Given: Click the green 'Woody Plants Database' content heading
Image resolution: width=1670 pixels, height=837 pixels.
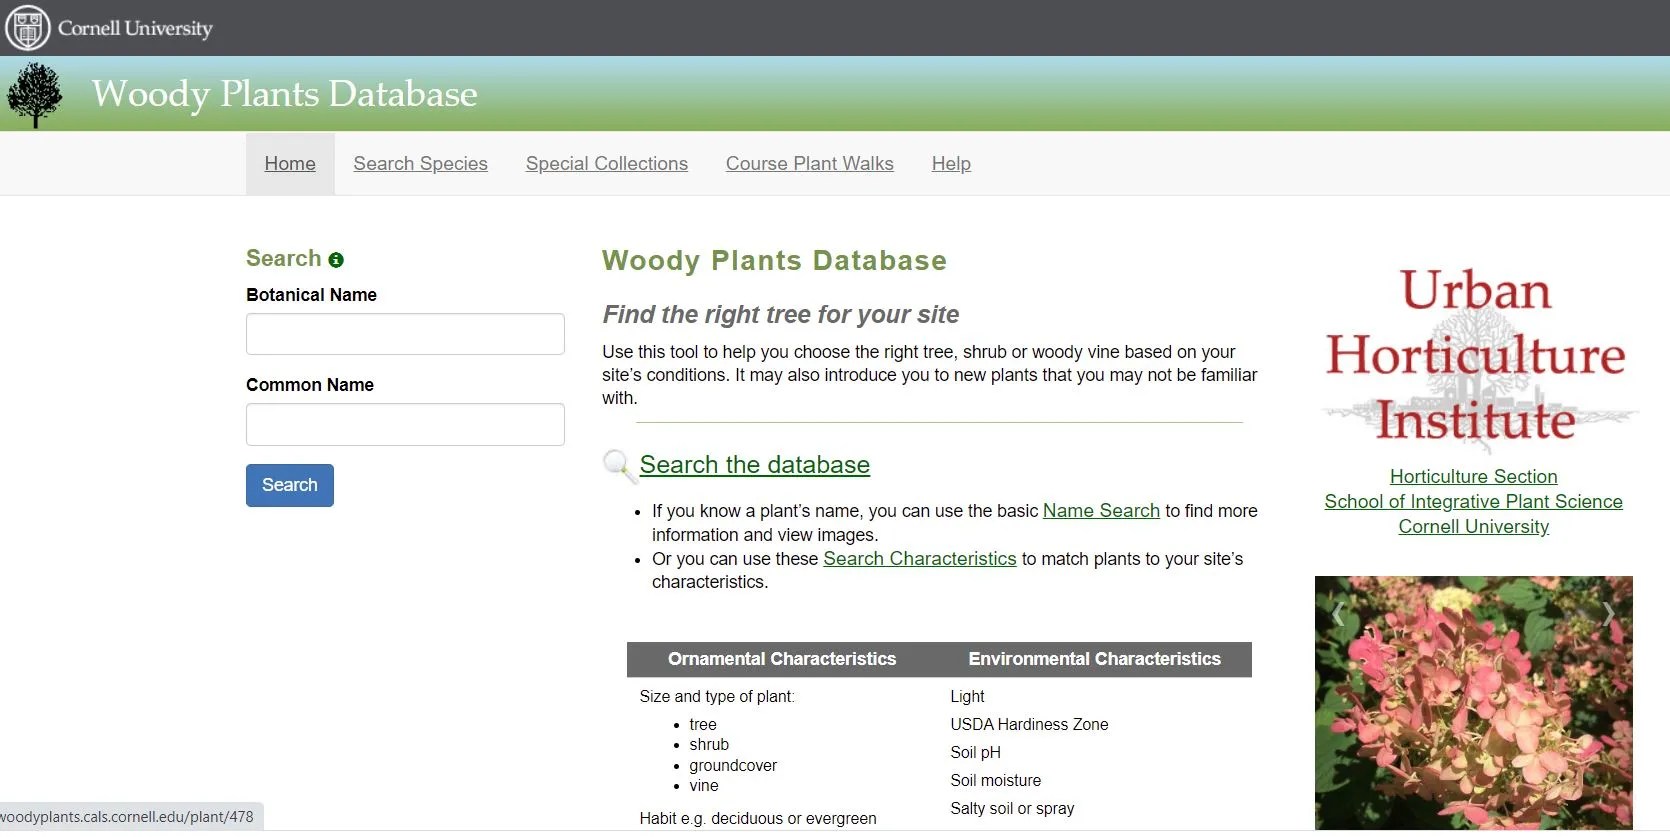Looking at the screenshot, I should [774, 261].
